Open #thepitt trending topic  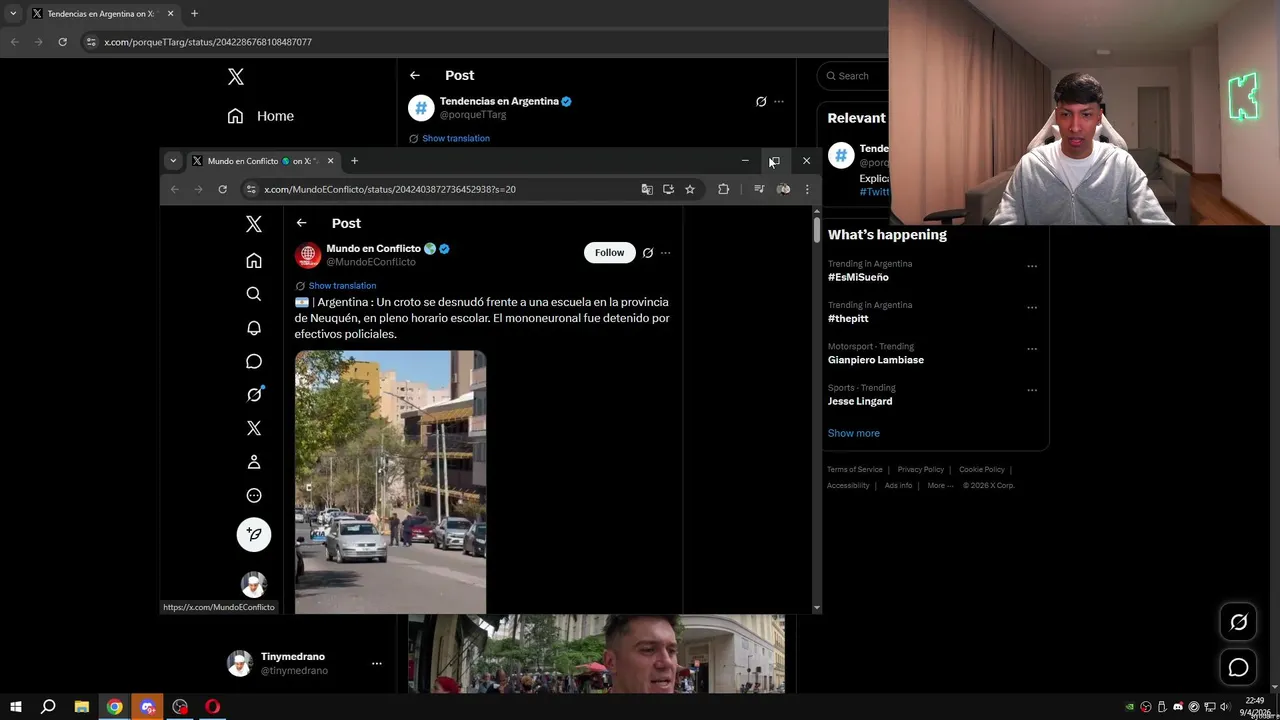(x=848, y=318)
